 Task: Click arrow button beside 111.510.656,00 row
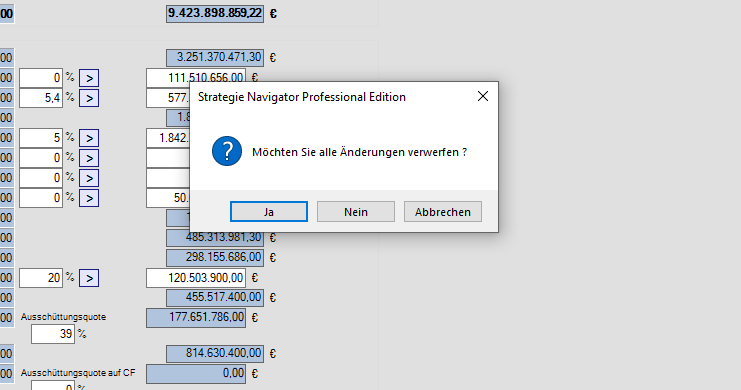pos(89,78)
